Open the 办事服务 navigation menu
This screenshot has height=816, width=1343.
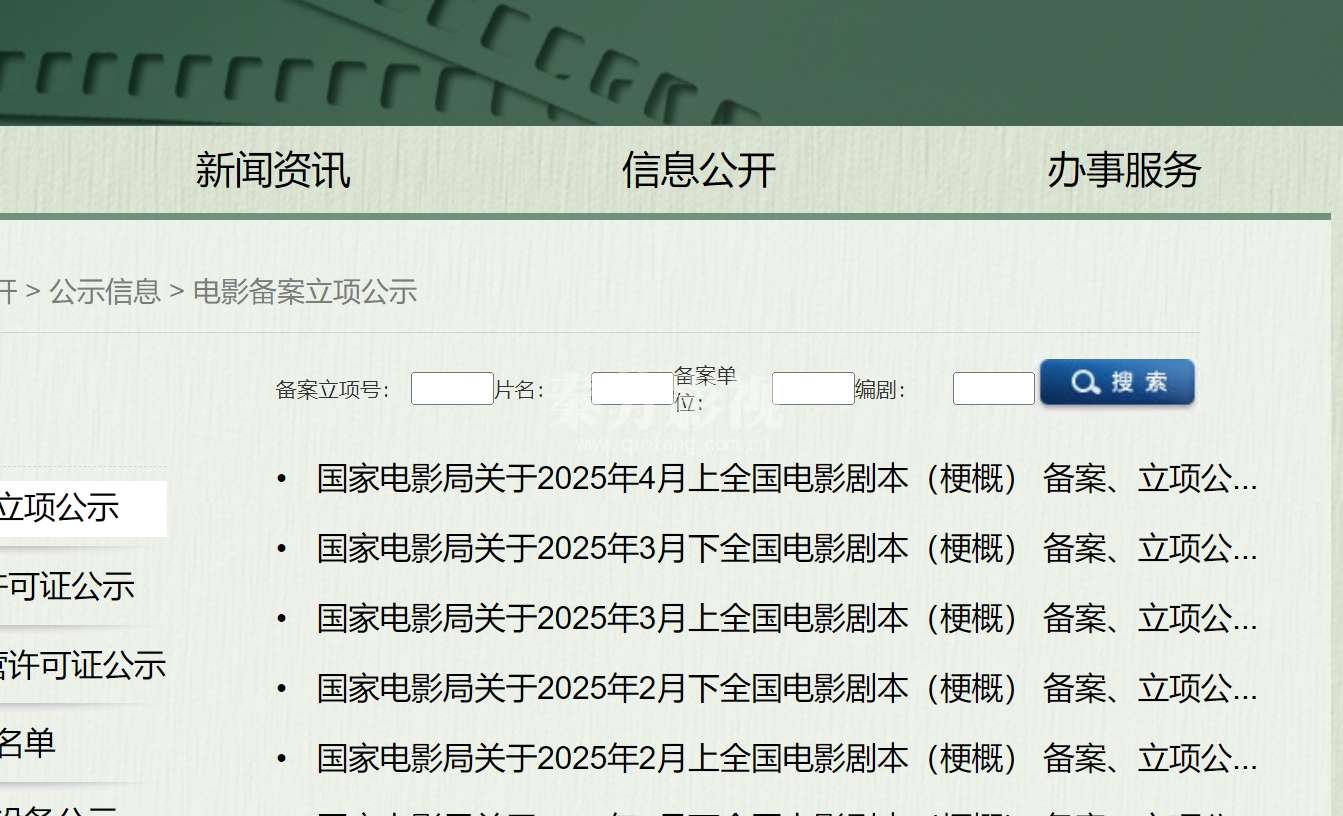click(1125, 172)
